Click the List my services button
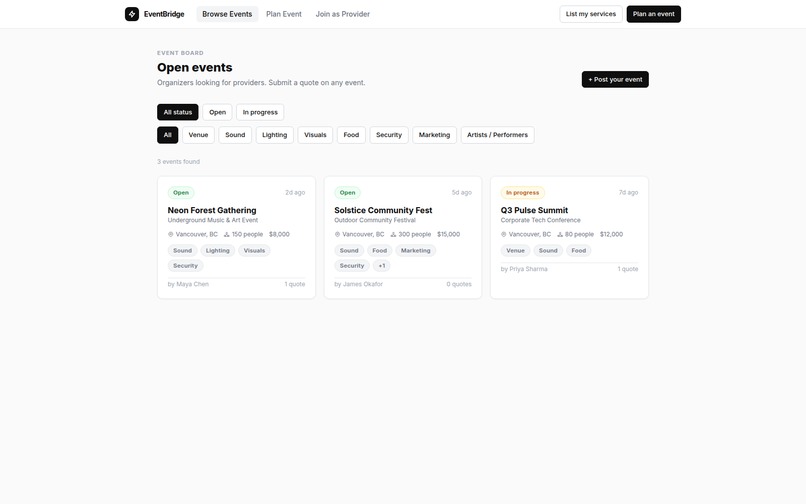 tap(591, 14)
